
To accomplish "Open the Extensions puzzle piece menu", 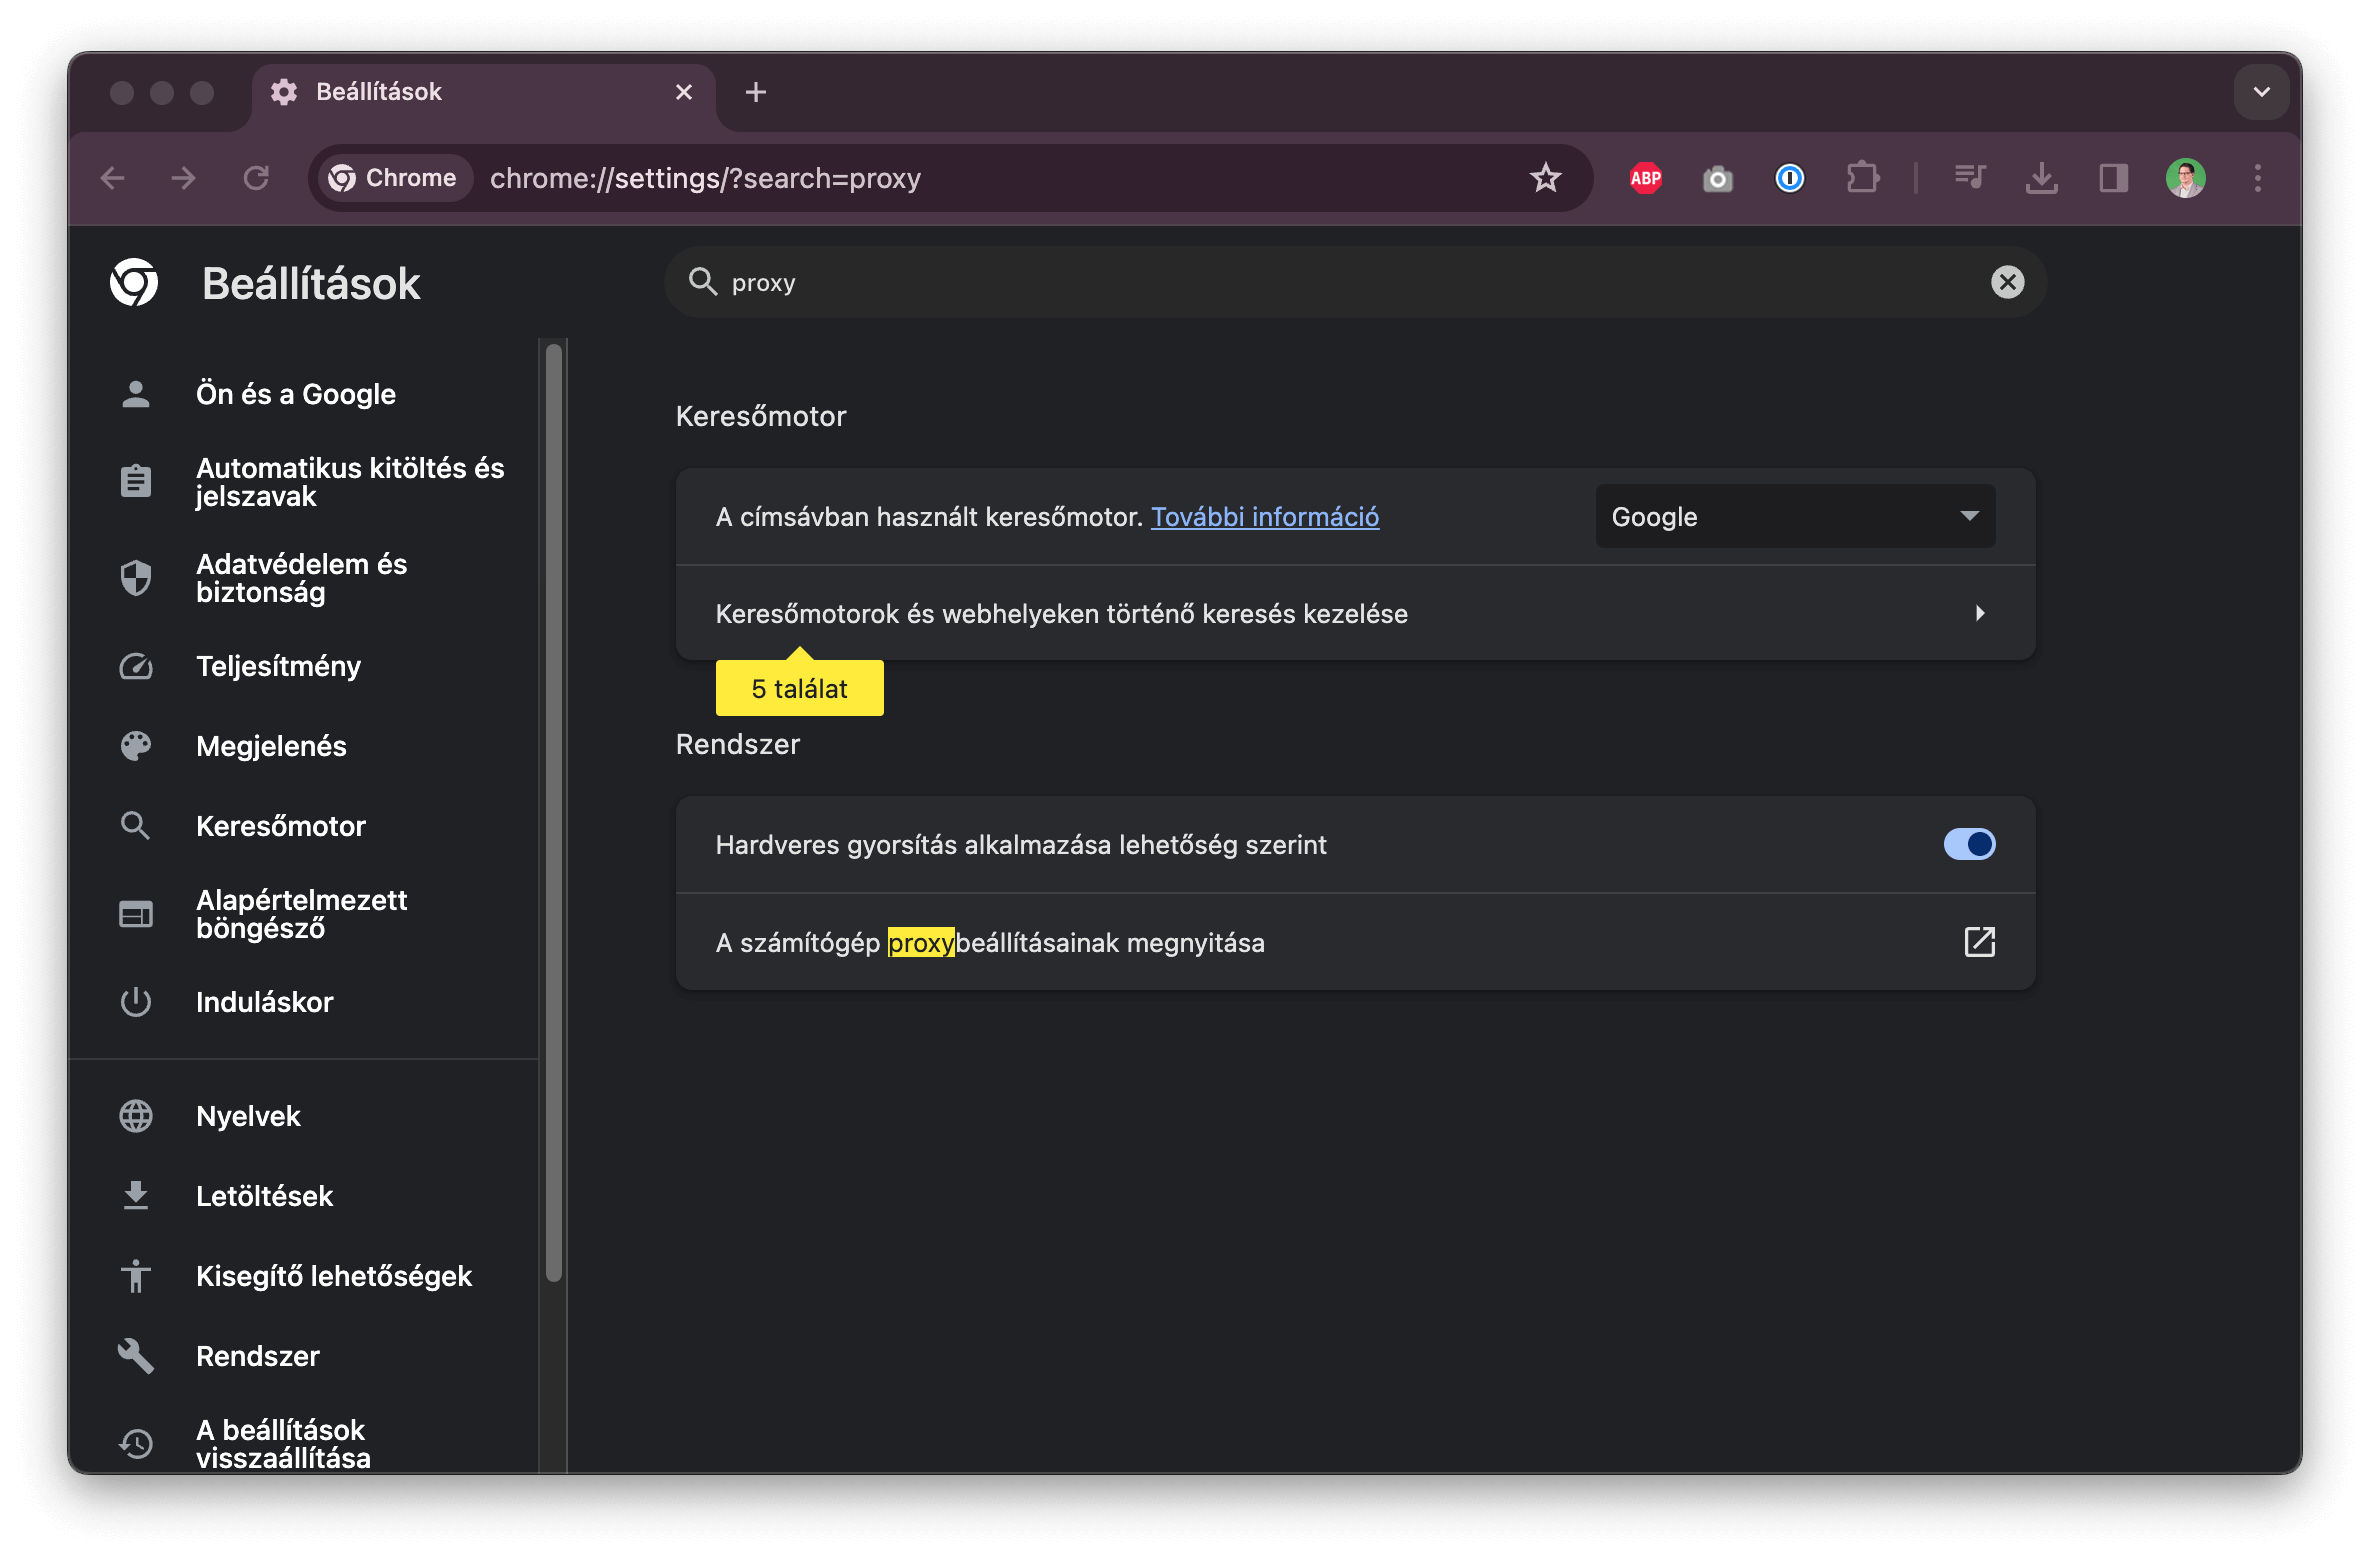I will [x=1862, y=179].
